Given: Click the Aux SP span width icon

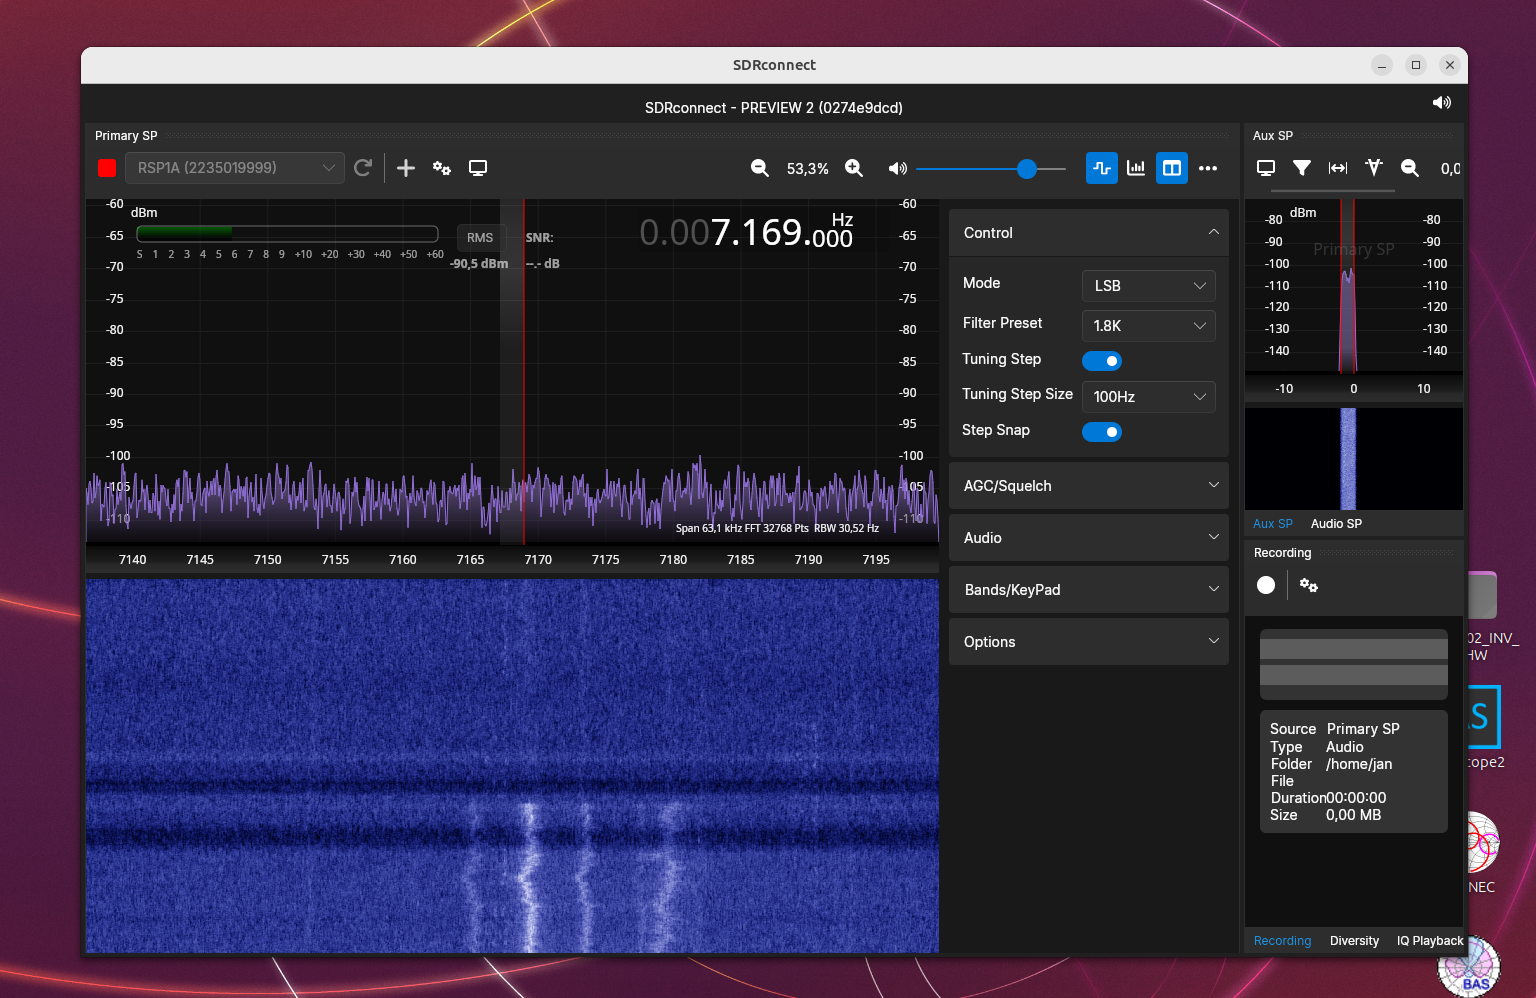Looking at the screenshot, I should coord(1338,168).
